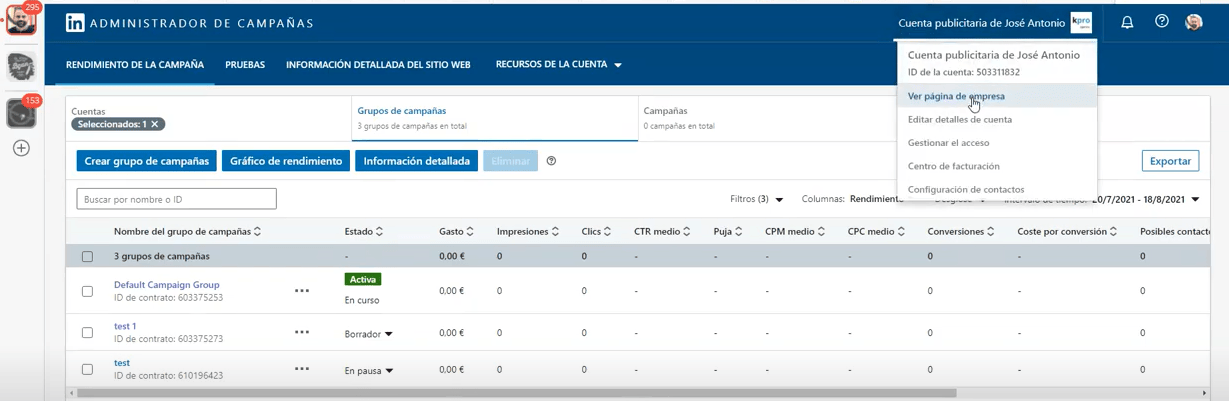The height and width of the screenshot is (401, 1229).
Task: Click the kpro company logo
Action: 1081,22
